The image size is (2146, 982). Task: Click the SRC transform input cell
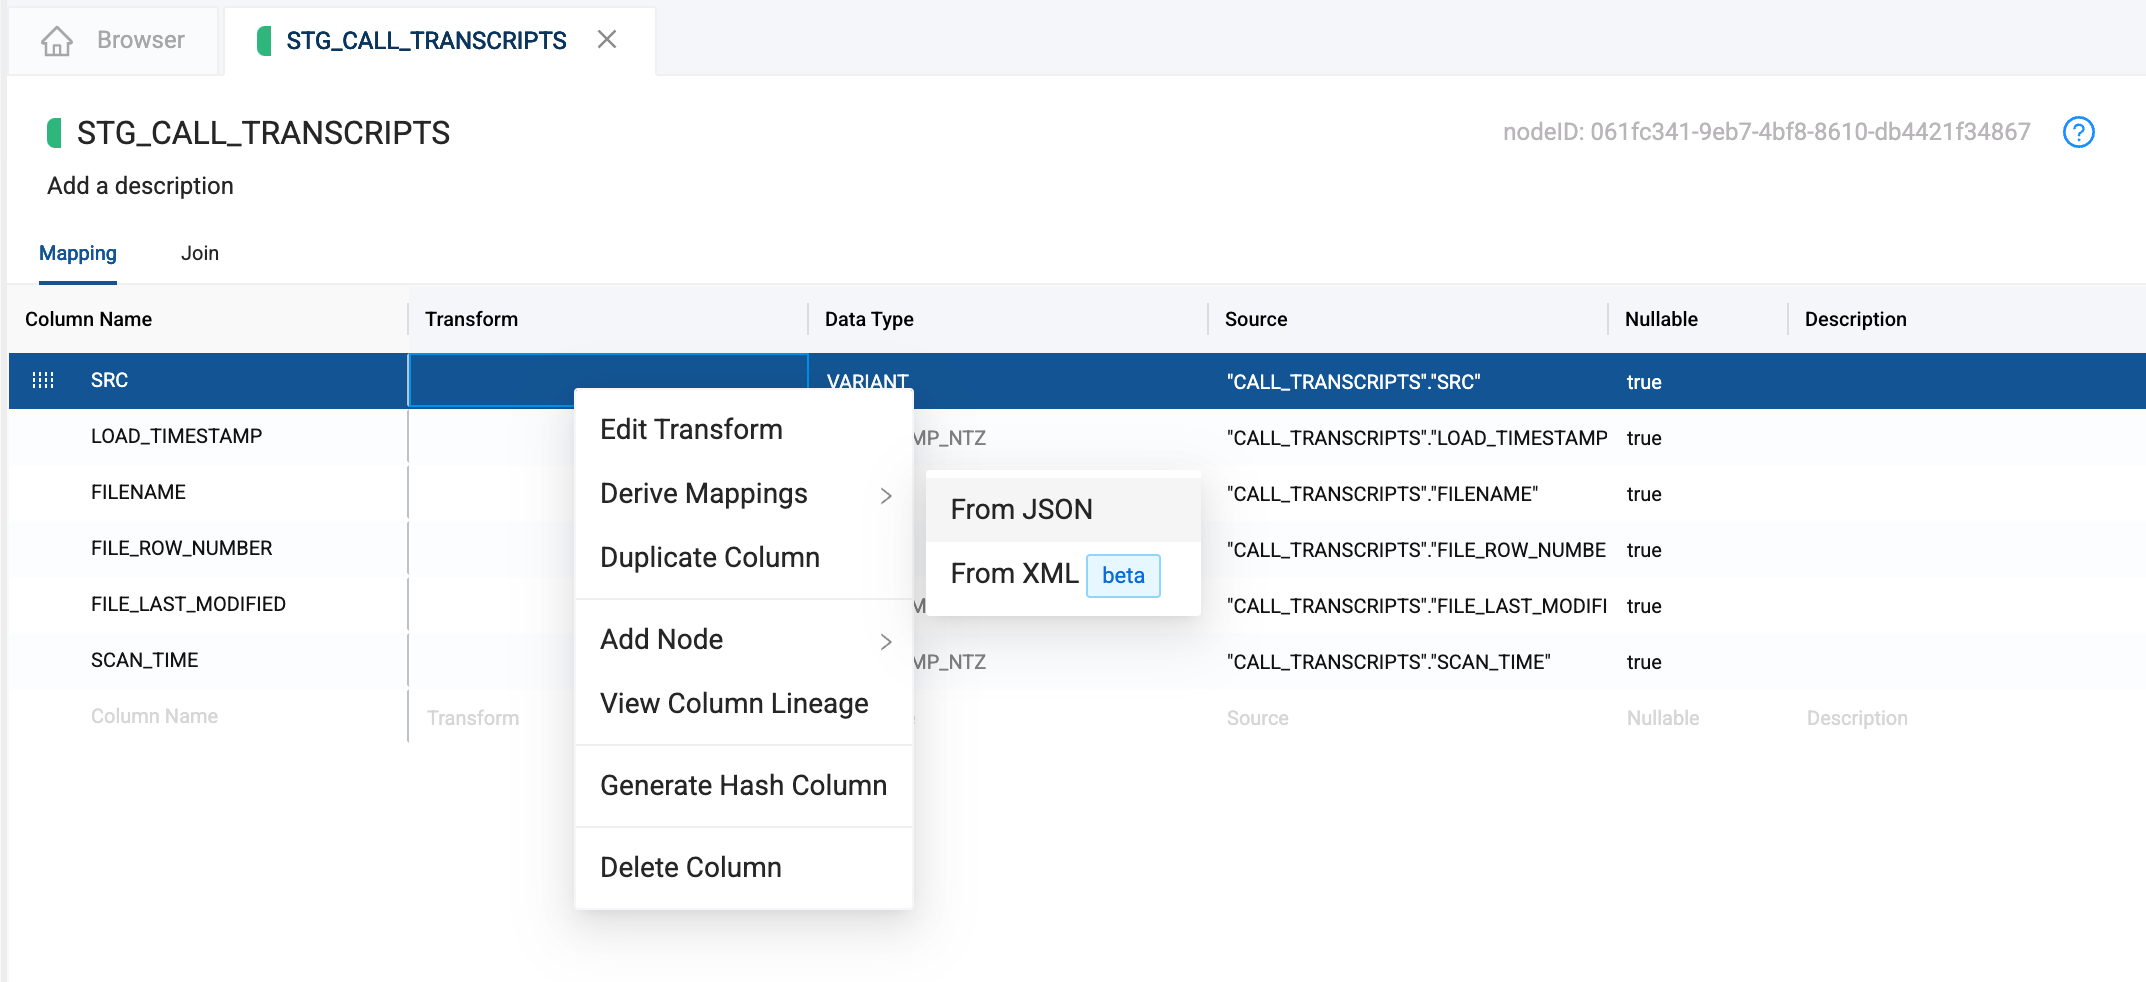tap(608, 380)
